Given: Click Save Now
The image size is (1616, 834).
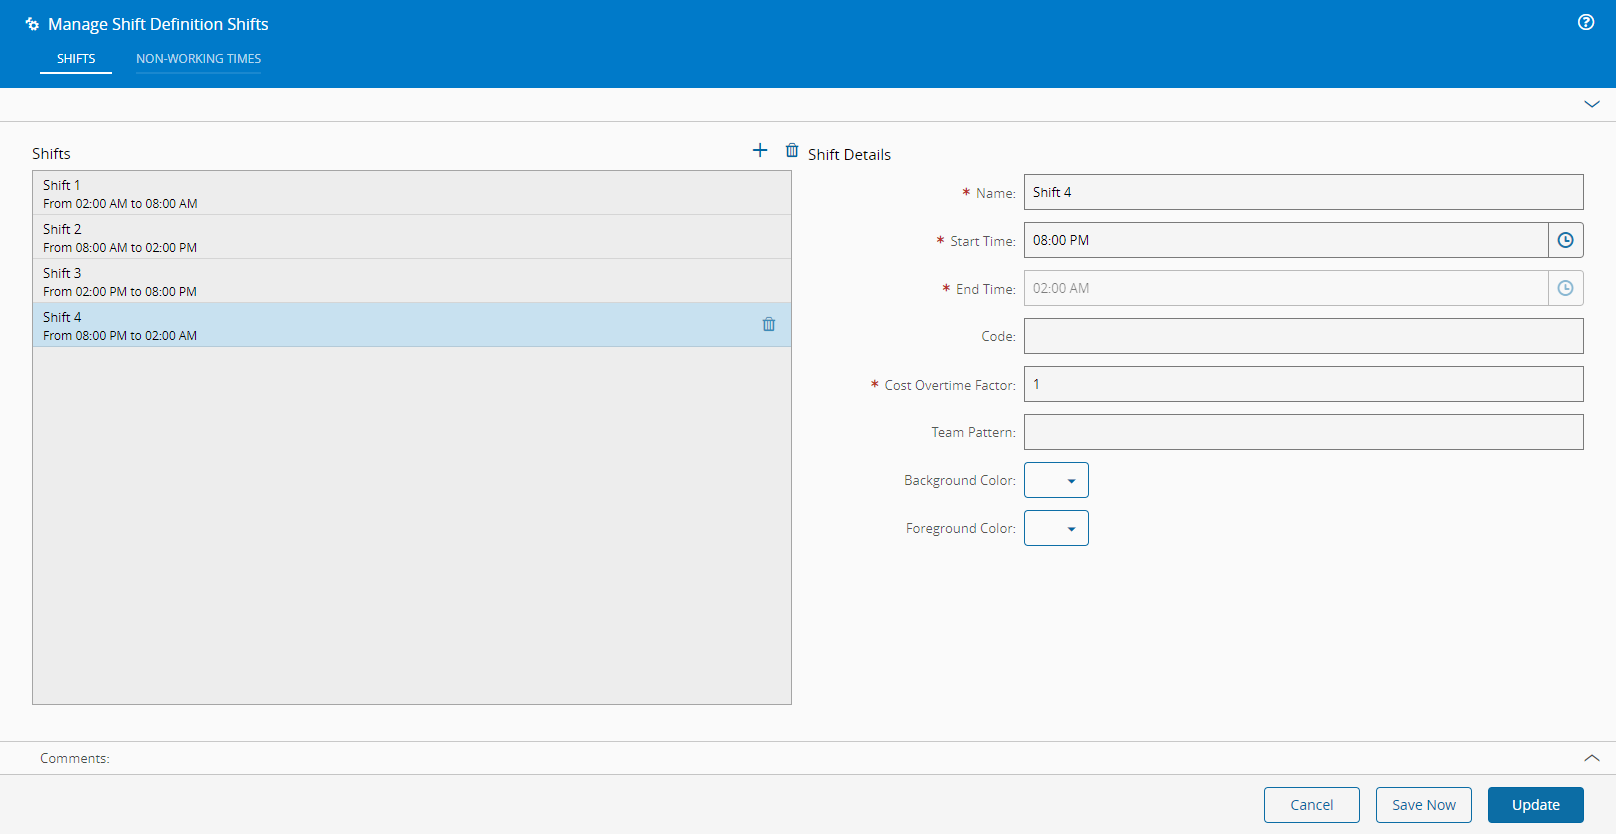Looking at the screenshot, I should pyautogui.click(x=1423, y=805).
